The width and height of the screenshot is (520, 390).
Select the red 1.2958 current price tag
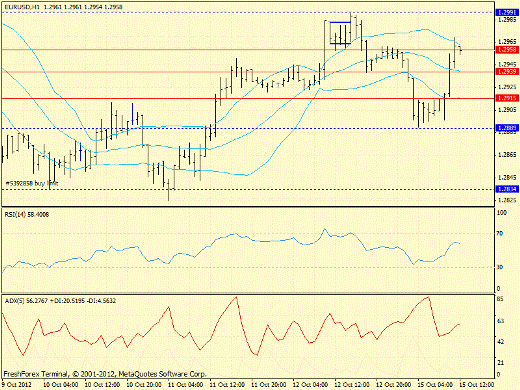pos(507,50)
